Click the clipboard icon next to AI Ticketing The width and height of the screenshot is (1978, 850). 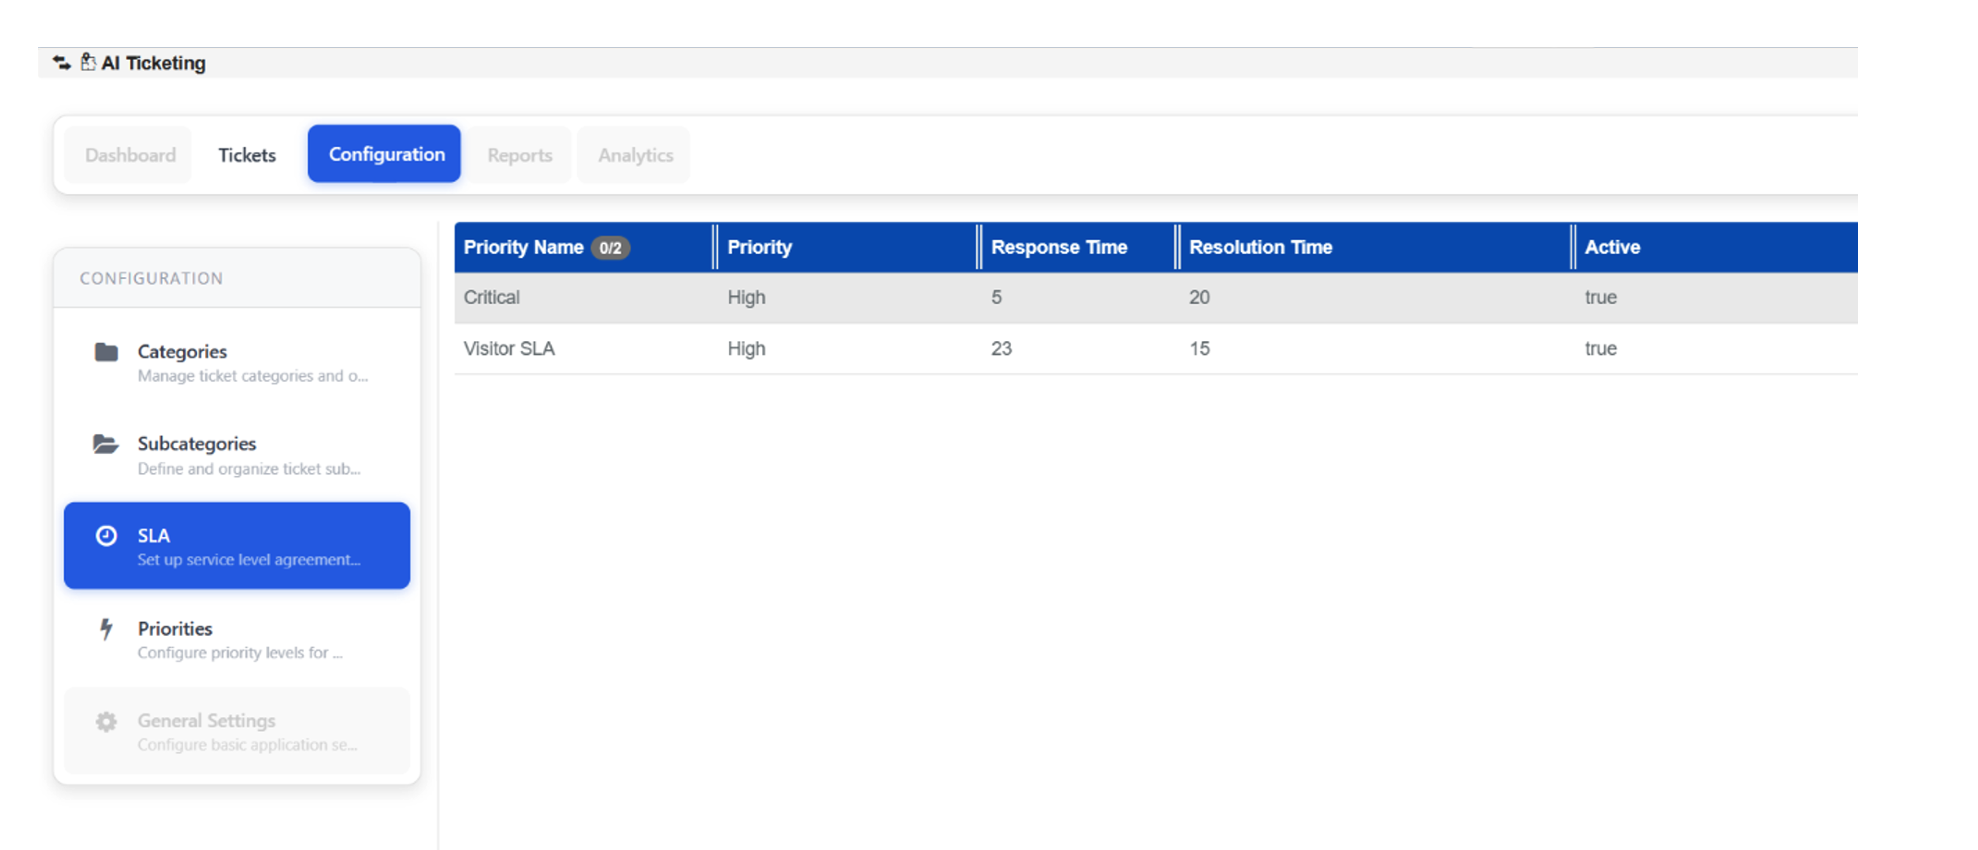click(88, 62)
